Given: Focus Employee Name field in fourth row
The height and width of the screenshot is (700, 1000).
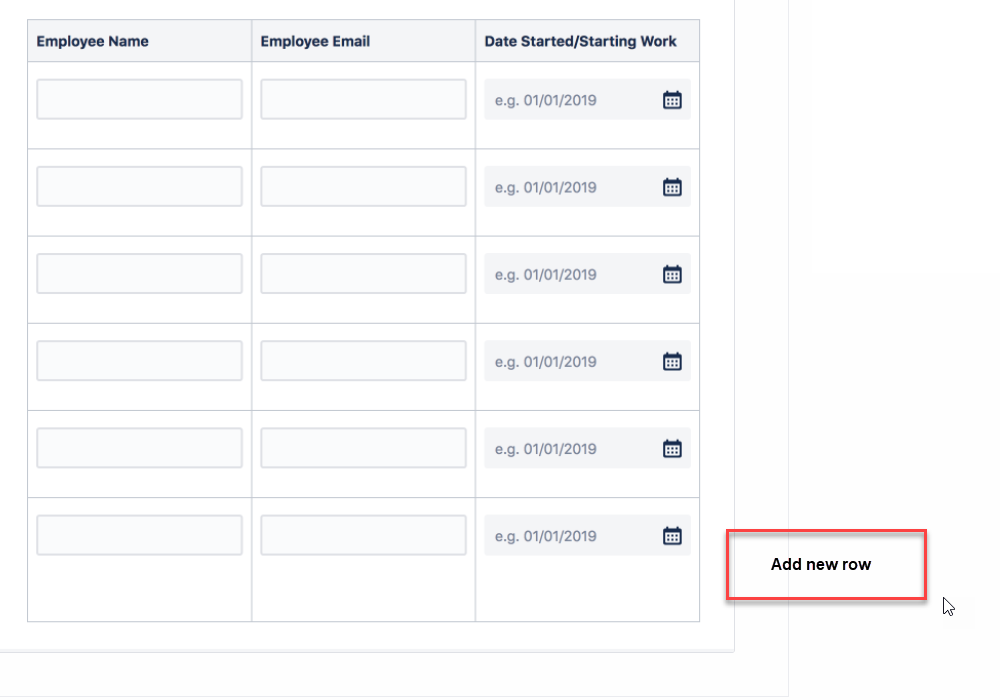Looking at the screenshot, I should [139, 361].
